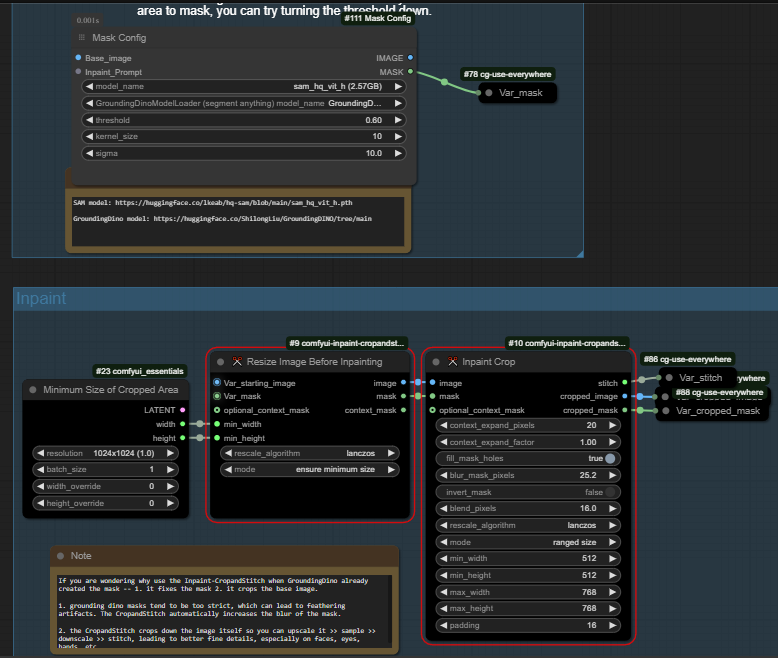Screen dimensions: 778x658
Task: Open the mode ranged size dropdown
Action: click(x=528, y=542)
